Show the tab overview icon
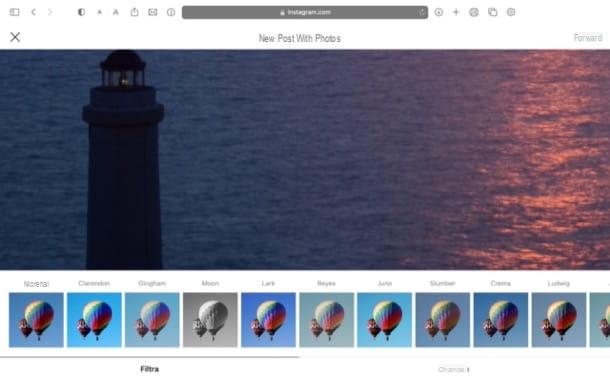 click(493, 12)
